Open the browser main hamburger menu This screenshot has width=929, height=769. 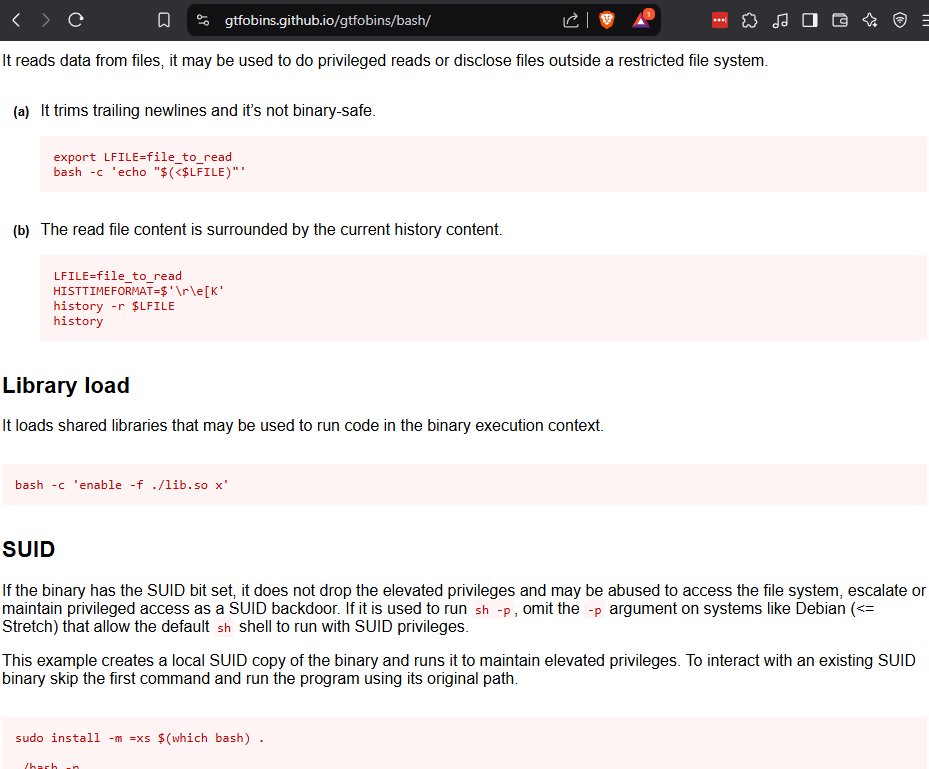(924, 19)
